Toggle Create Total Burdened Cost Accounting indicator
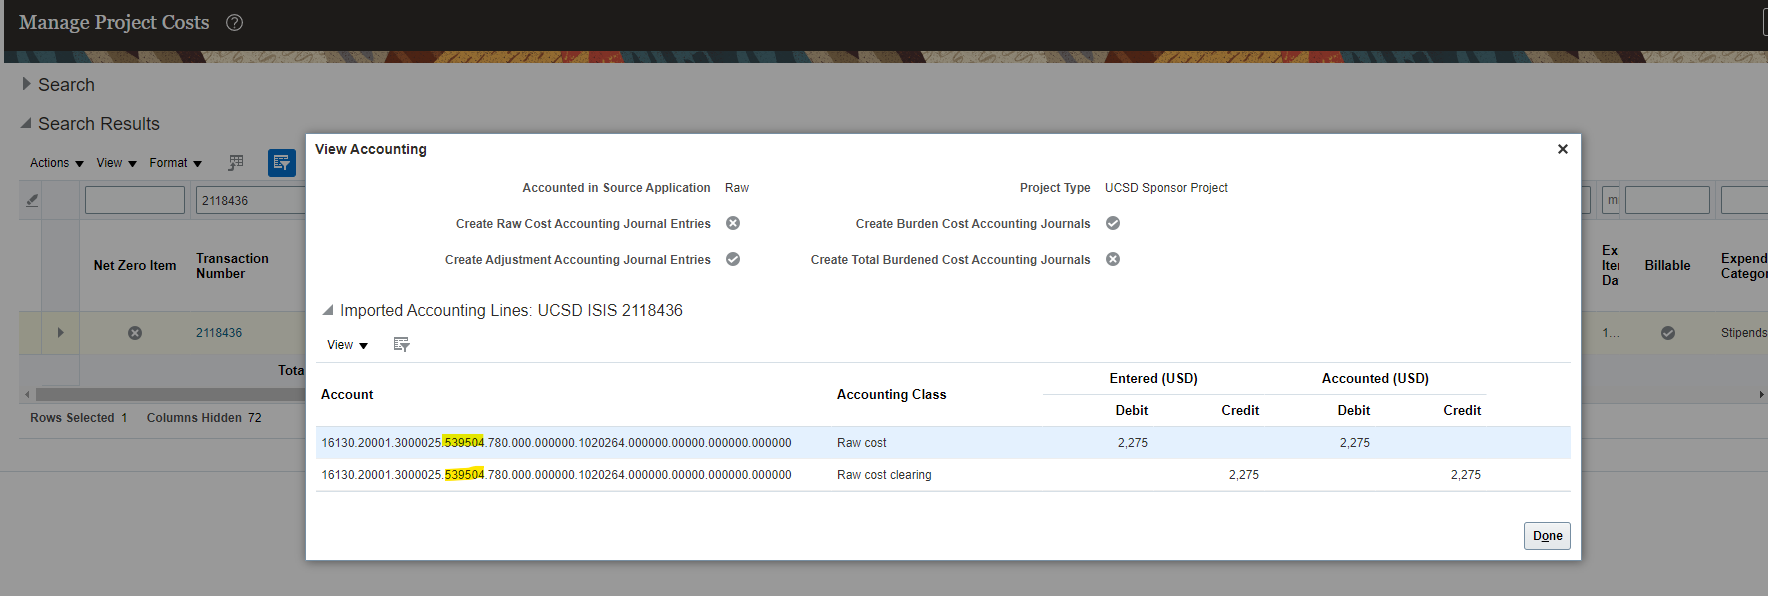The height and width of the screenshot is (596, 1768). (x=1113, y=260)
